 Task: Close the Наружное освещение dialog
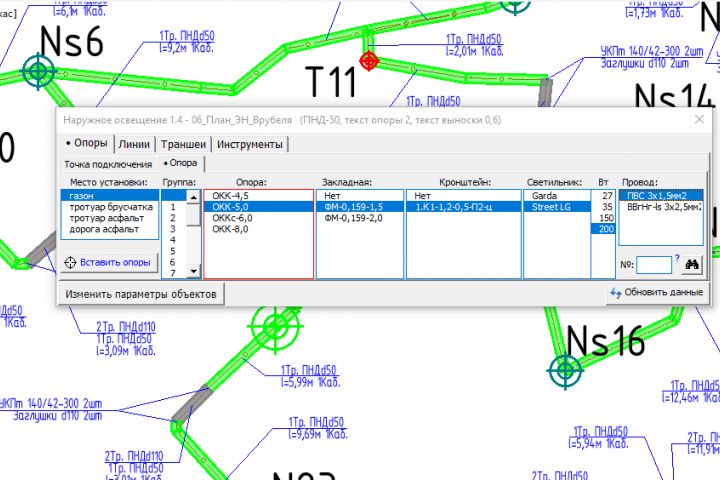[699, 119]
